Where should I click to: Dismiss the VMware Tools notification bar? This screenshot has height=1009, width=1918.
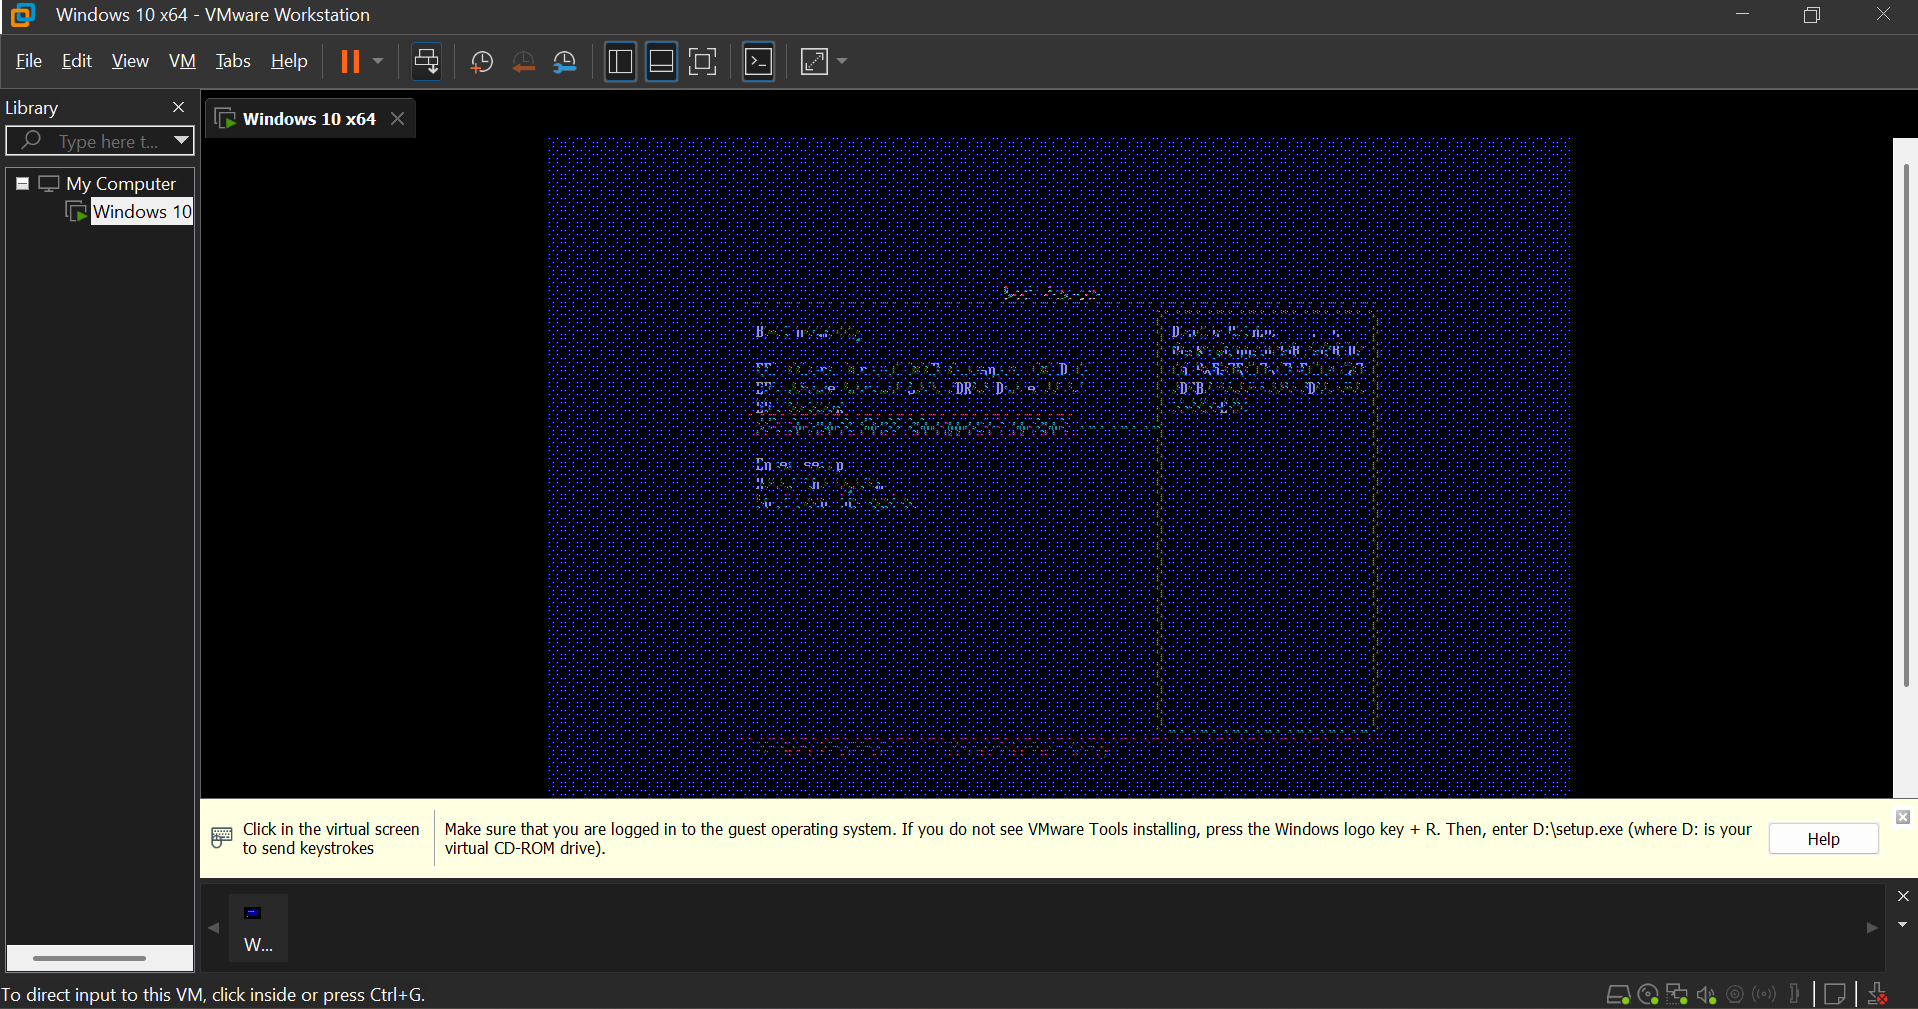[1903, 817]
